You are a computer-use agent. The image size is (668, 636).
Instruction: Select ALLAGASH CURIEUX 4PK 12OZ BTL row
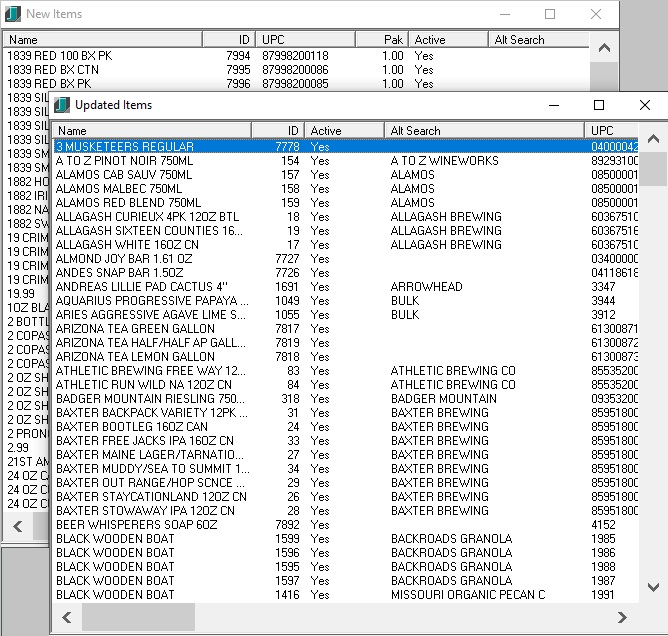[x=346, y=217]
